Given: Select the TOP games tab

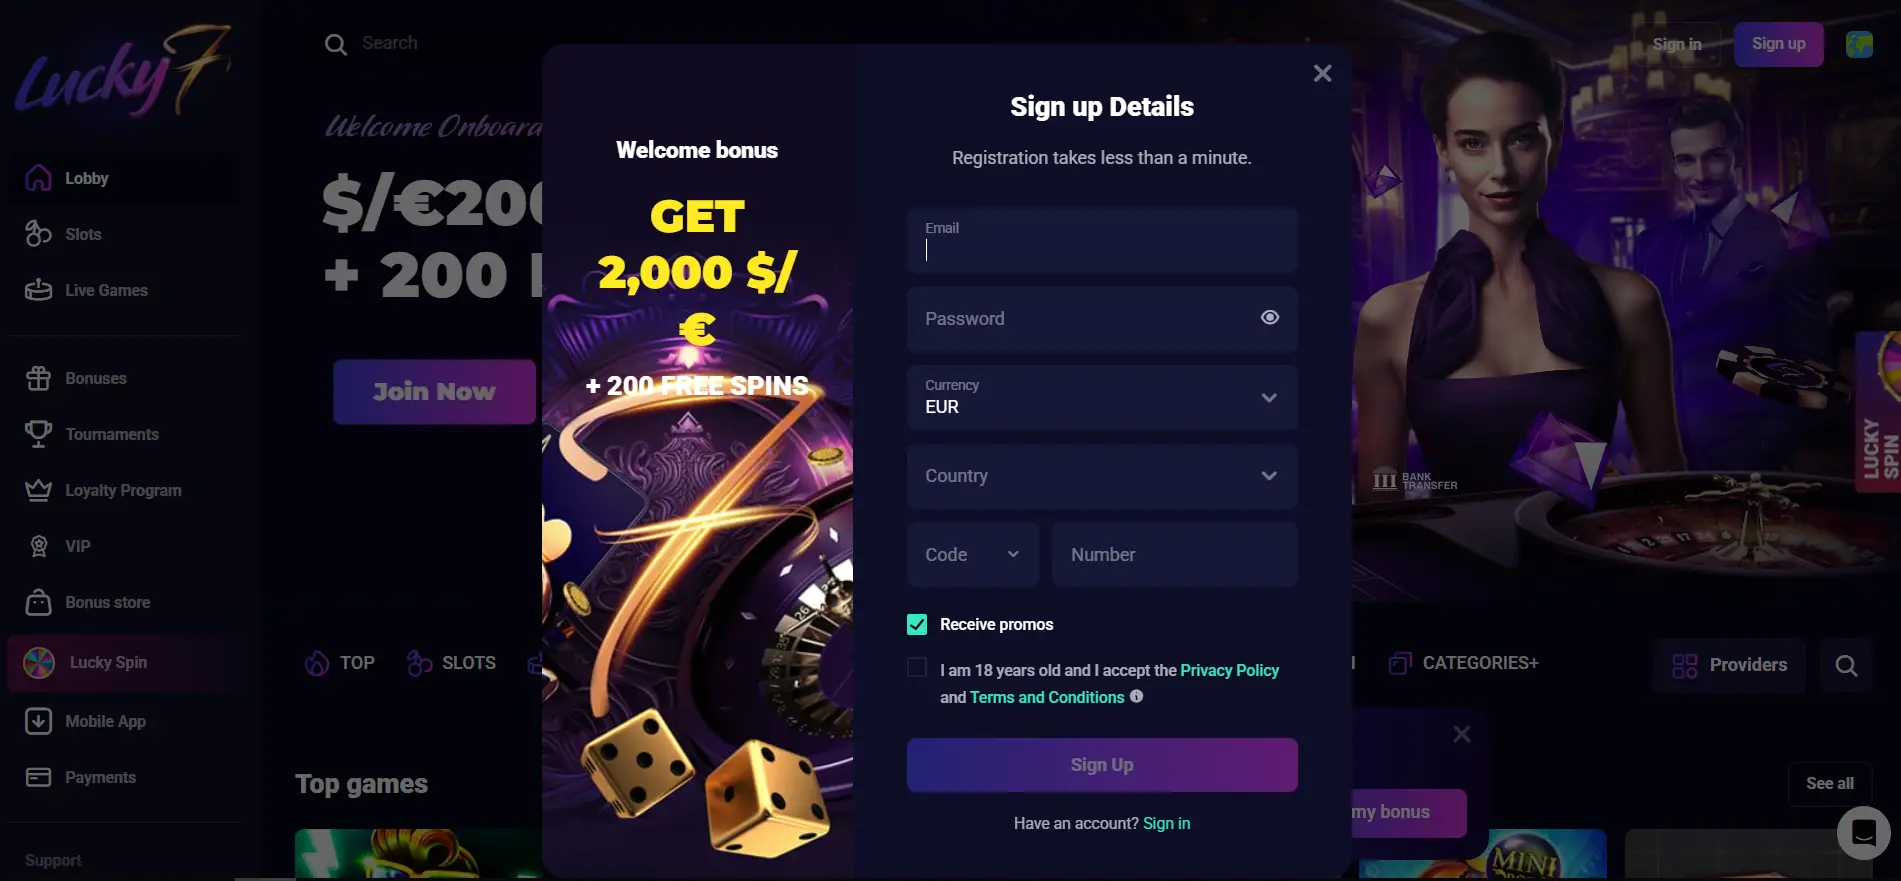Looking at the screenshot, I should (340, 663).
